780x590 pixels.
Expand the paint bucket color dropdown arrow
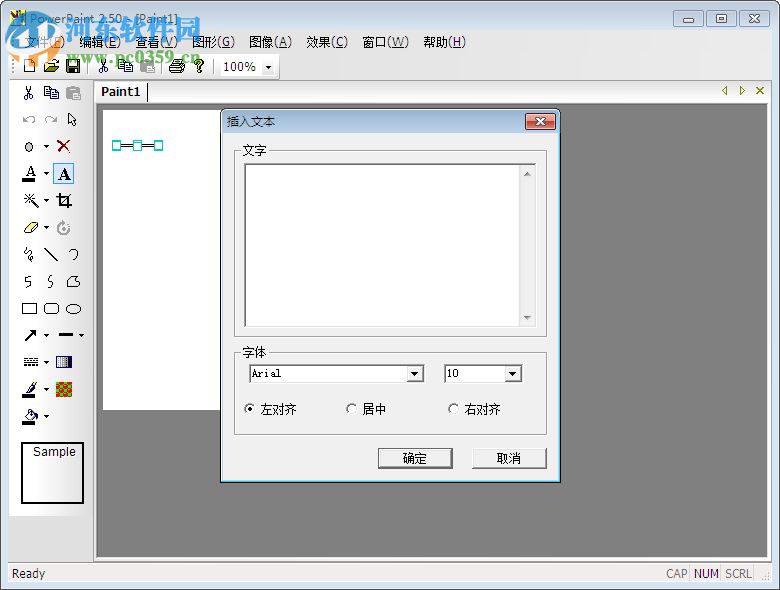tap(46, 416)
